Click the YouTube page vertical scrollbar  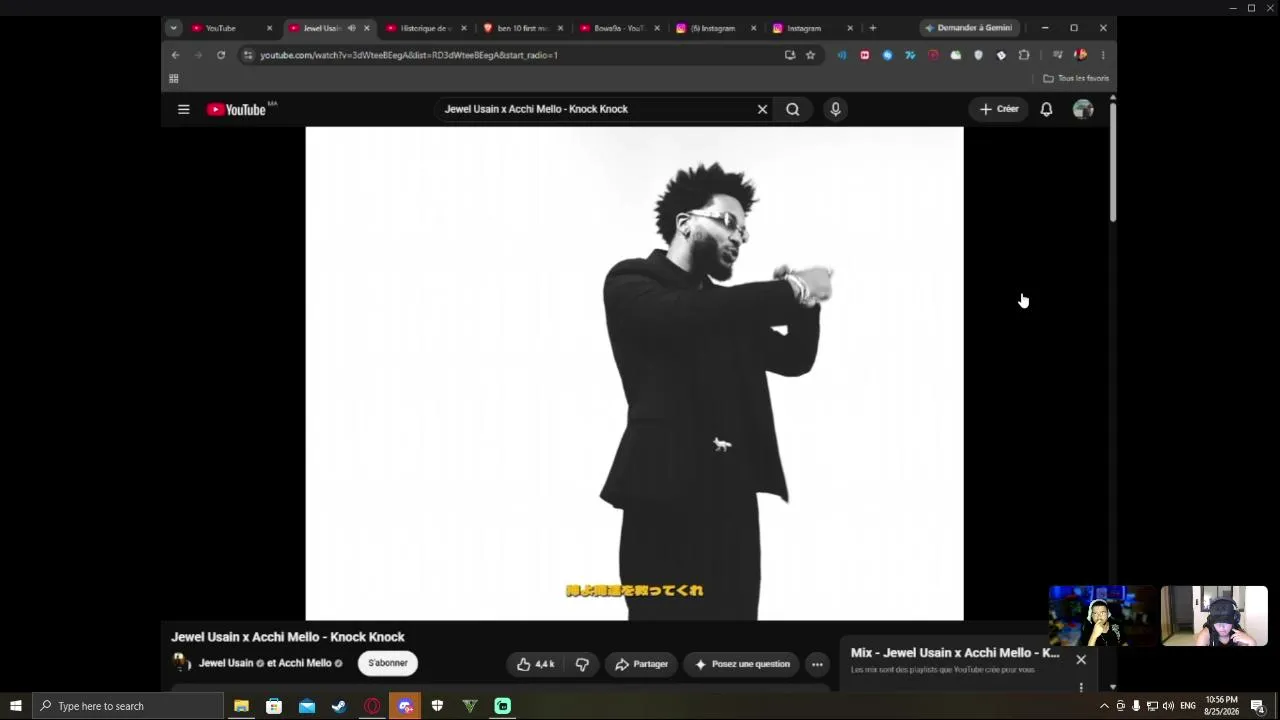(1112, 160)
